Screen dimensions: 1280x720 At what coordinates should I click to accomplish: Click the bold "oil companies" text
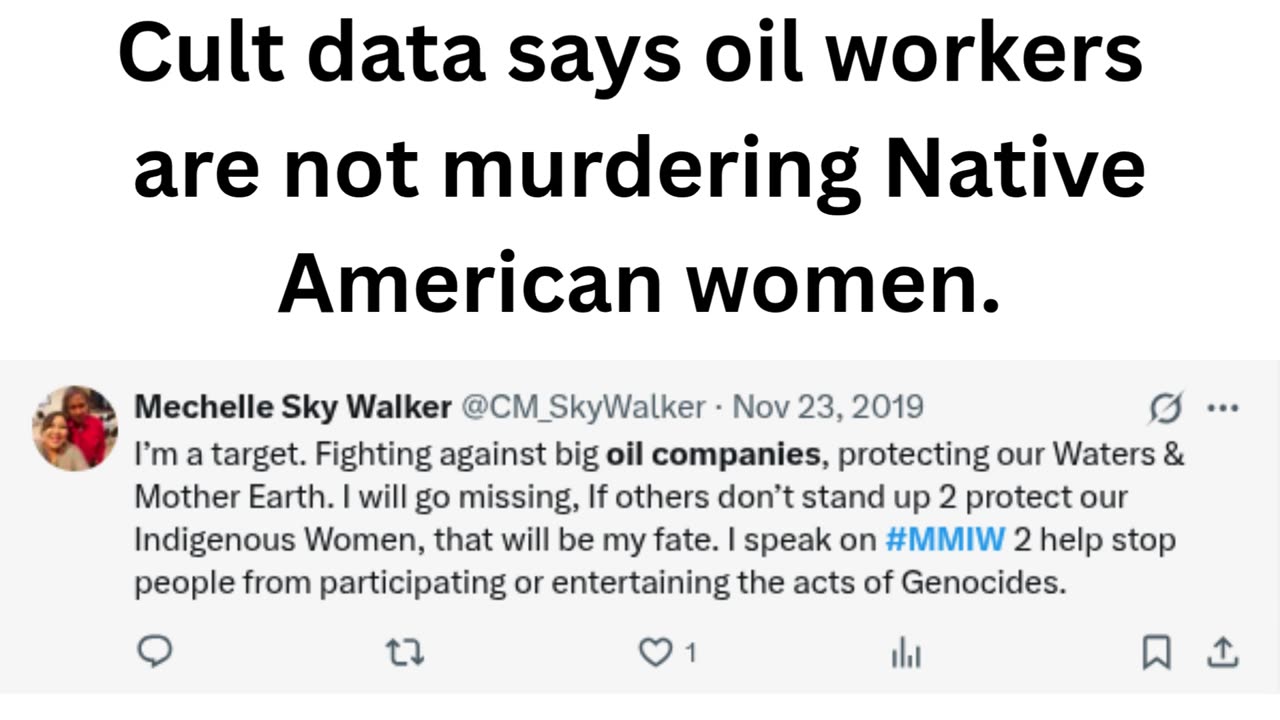pyautogui.click(x=712, y=456)
